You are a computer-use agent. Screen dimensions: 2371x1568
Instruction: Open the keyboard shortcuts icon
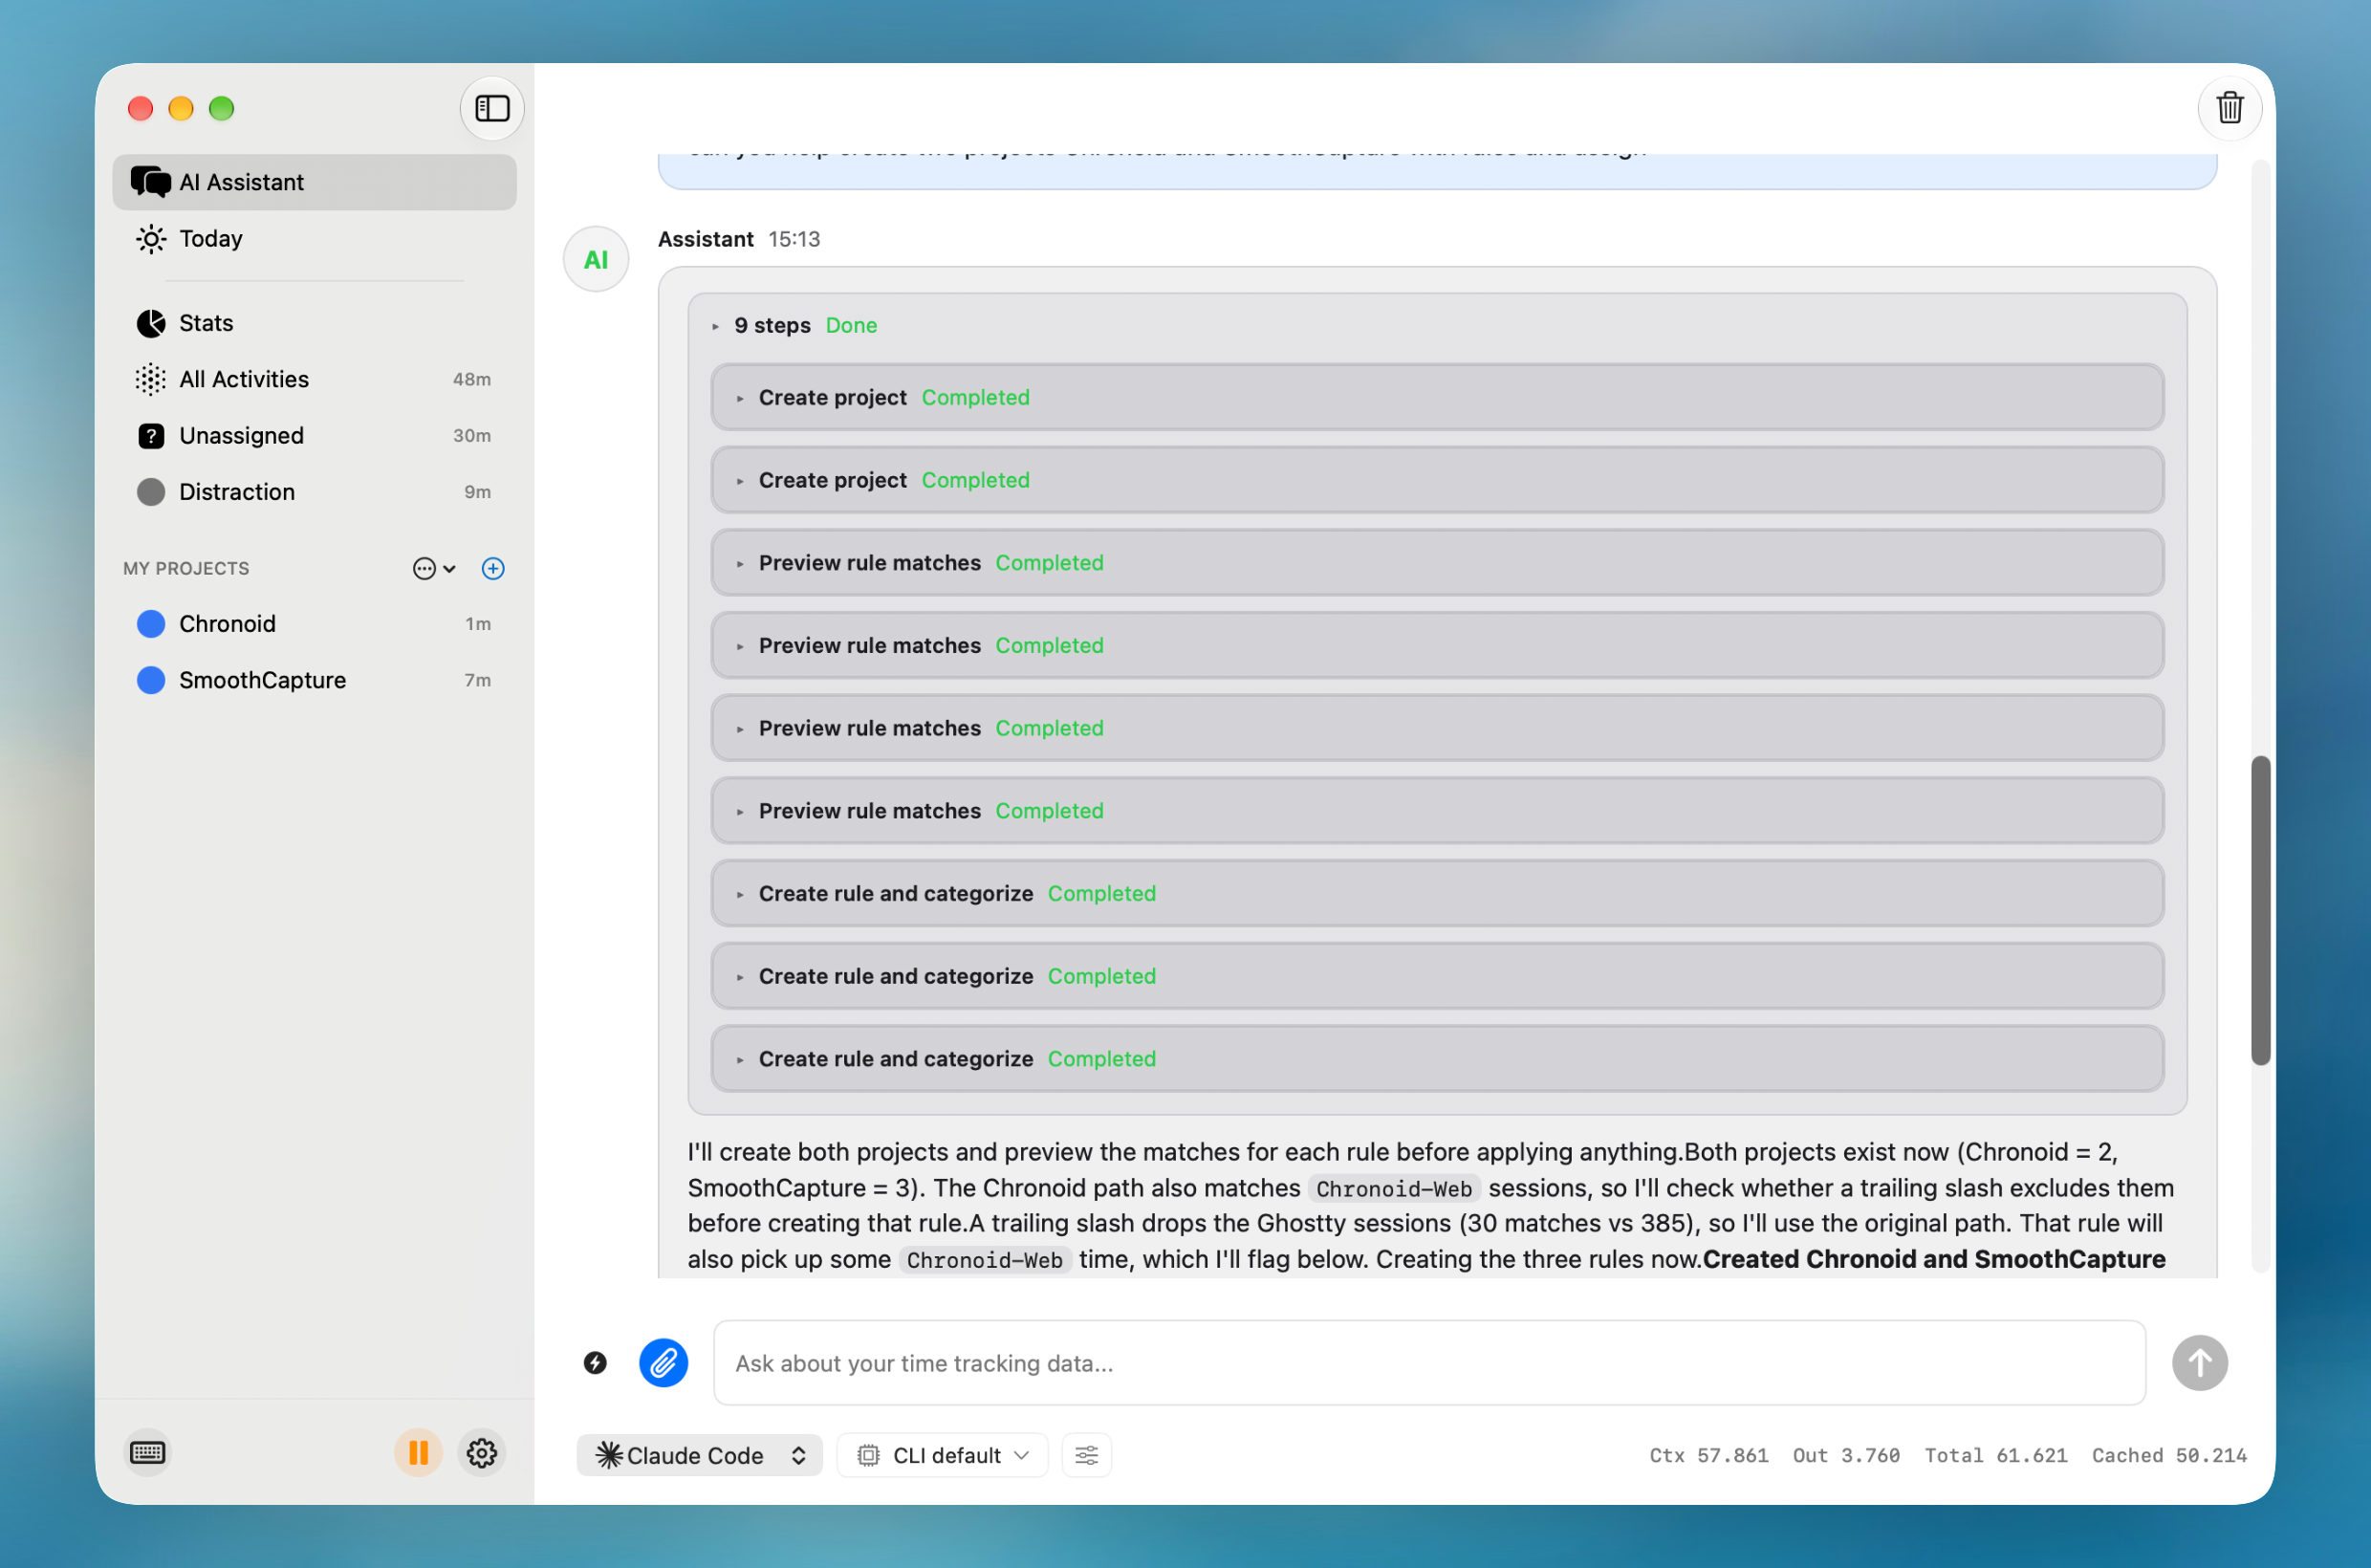pos(148,1453)
